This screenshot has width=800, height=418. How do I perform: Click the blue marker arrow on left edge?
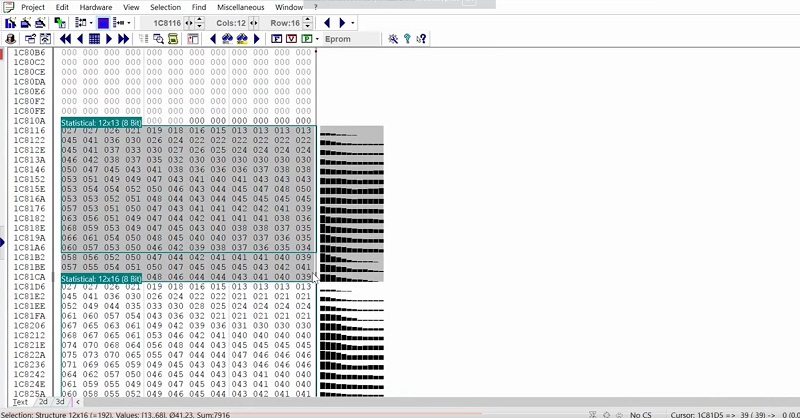click(x=2, y=242)
